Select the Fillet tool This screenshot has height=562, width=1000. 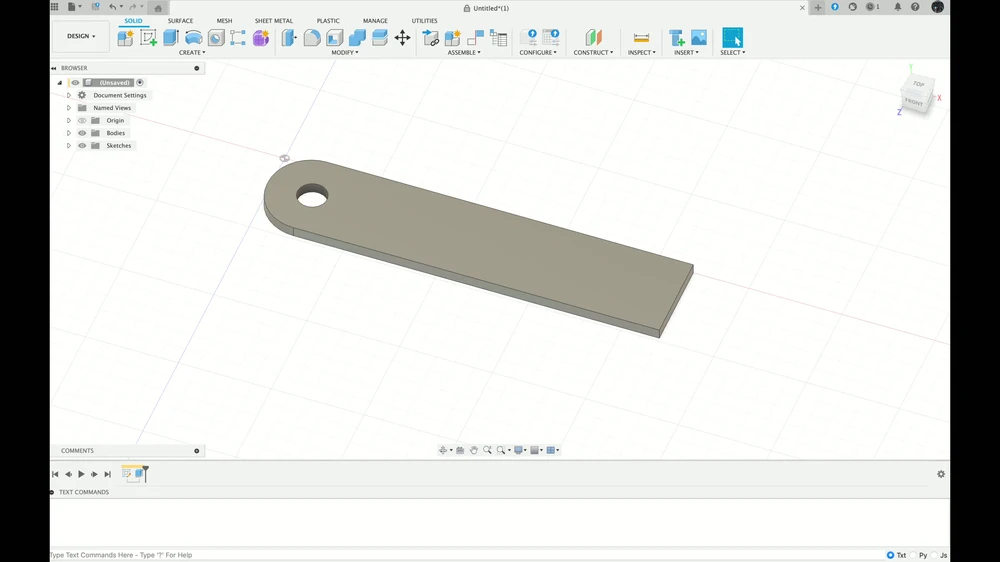312,38
